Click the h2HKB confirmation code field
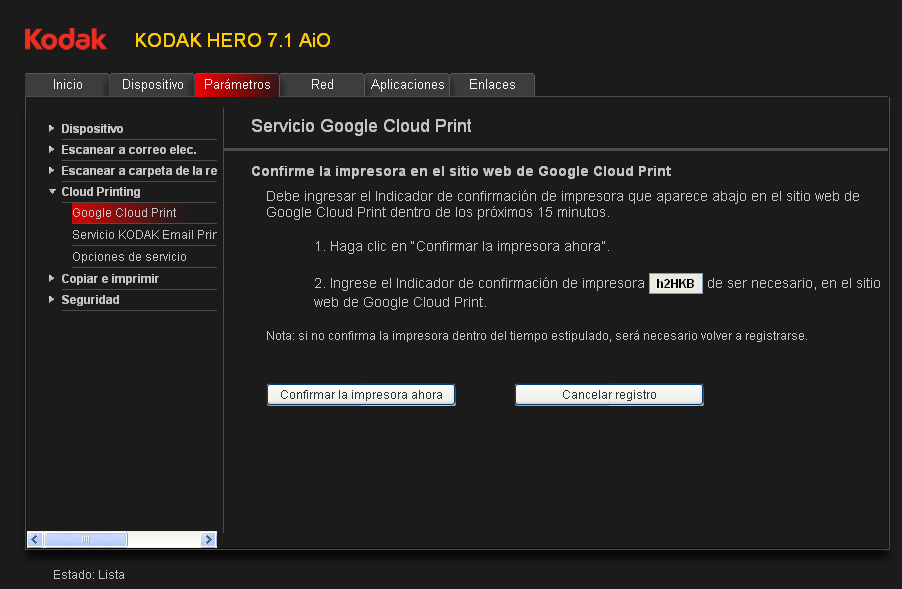The width and height of the screenshot is (902, 589). 675,284
